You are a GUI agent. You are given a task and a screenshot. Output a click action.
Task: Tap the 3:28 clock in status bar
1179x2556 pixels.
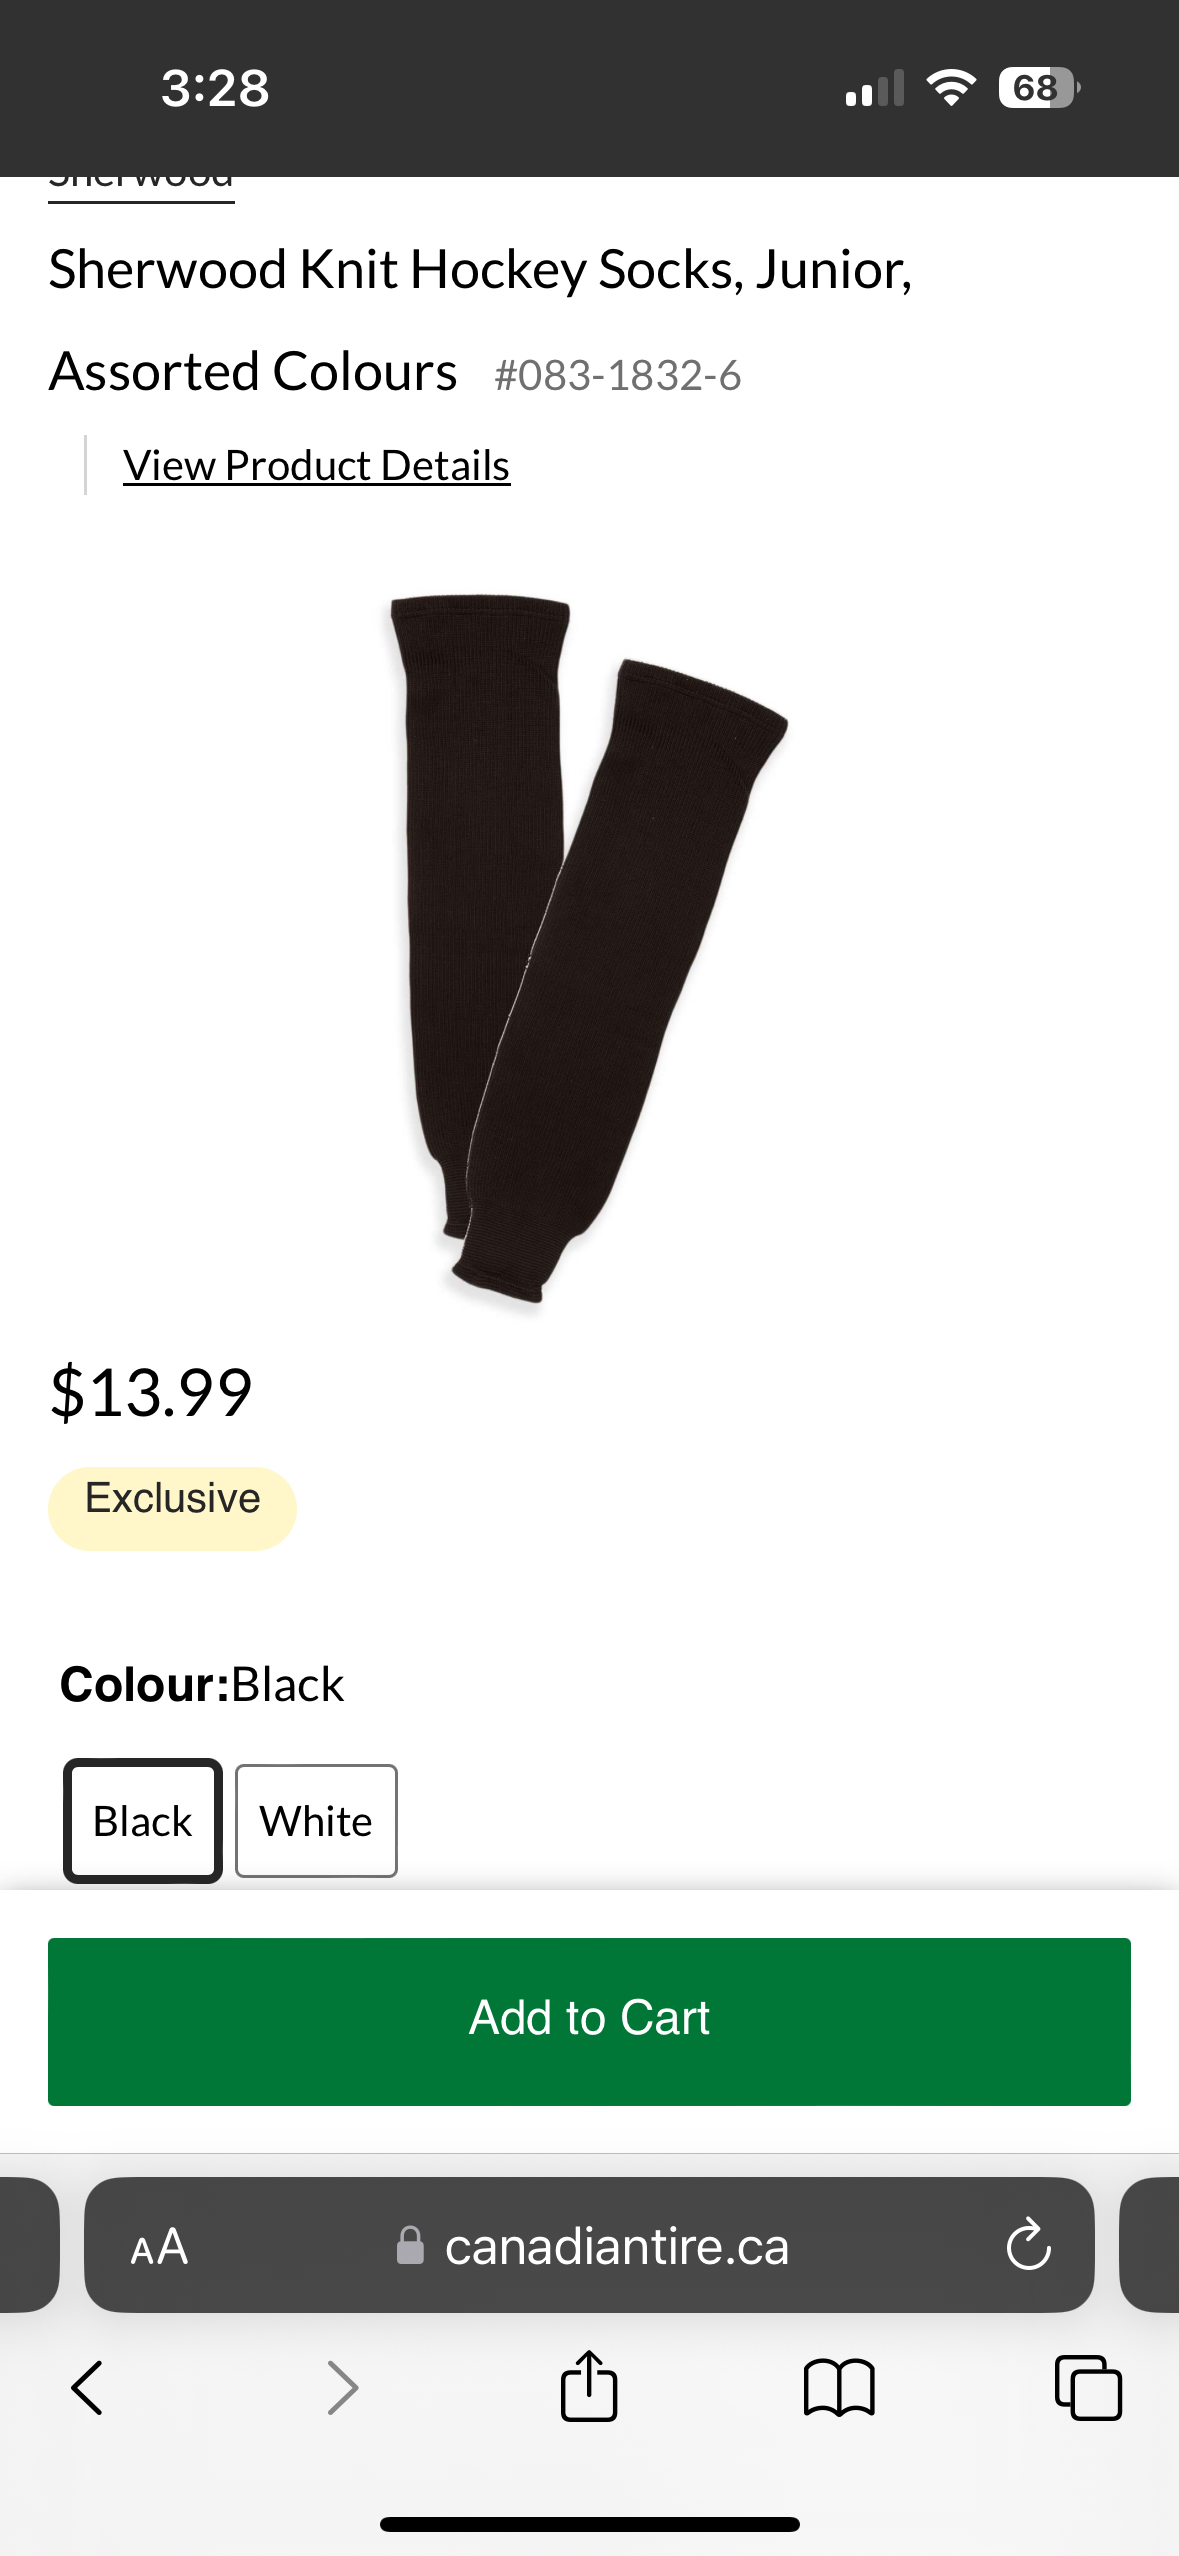coord(215,88)
